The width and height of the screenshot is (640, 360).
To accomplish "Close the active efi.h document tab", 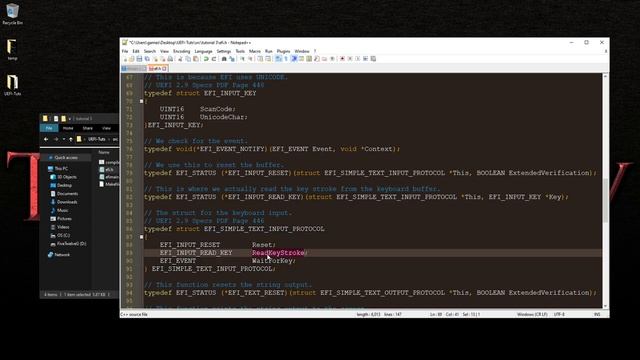I will pos(164,69).
